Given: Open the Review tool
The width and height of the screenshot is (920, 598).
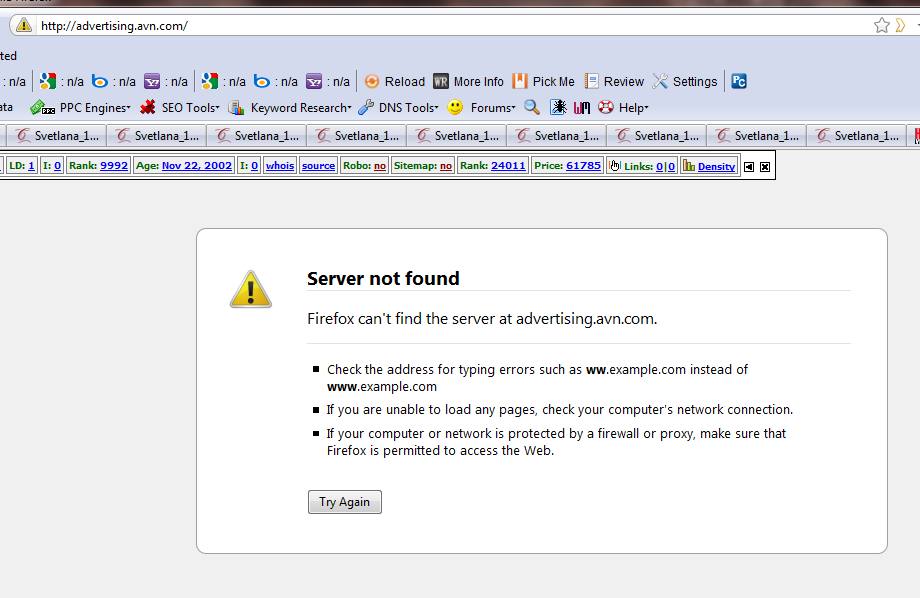Looking at the screenshot, I should tap(614, 82).
